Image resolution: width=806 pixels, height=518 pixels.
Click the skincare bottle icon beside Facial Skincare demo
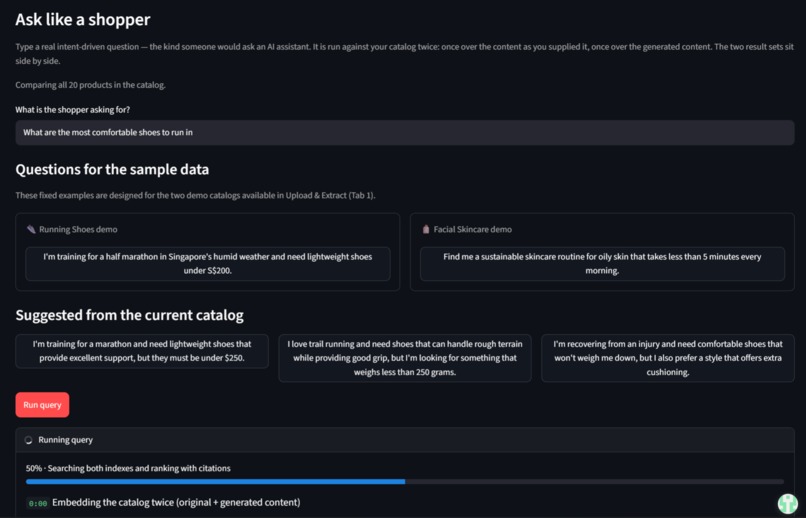coord(426,229)
